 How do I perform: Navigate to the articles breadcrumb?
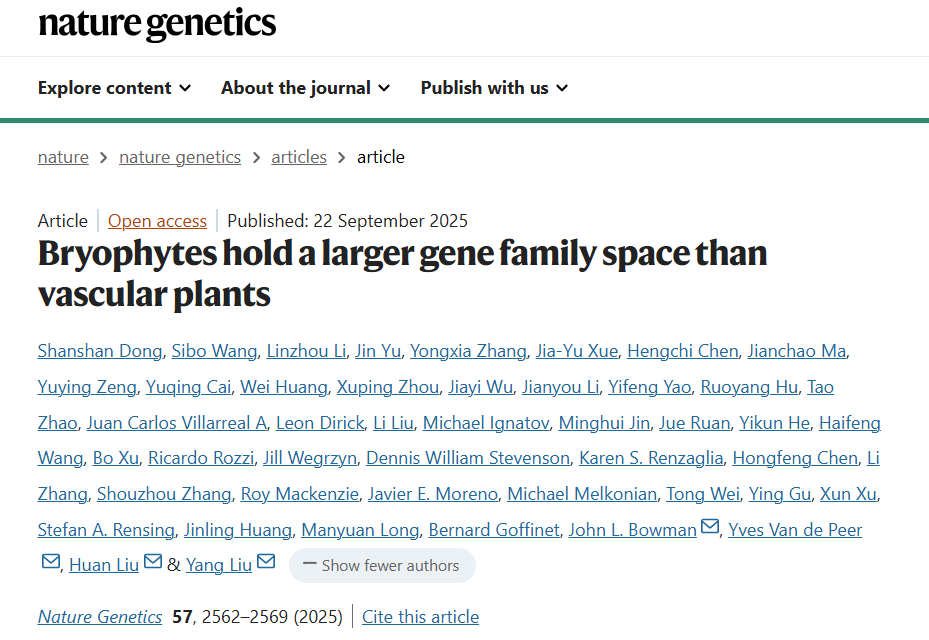[299, 157]
